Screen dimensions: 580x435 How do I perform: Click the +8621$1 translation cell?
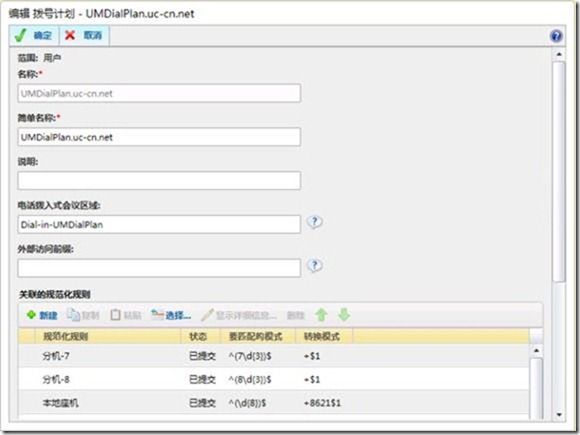point(322,403)
